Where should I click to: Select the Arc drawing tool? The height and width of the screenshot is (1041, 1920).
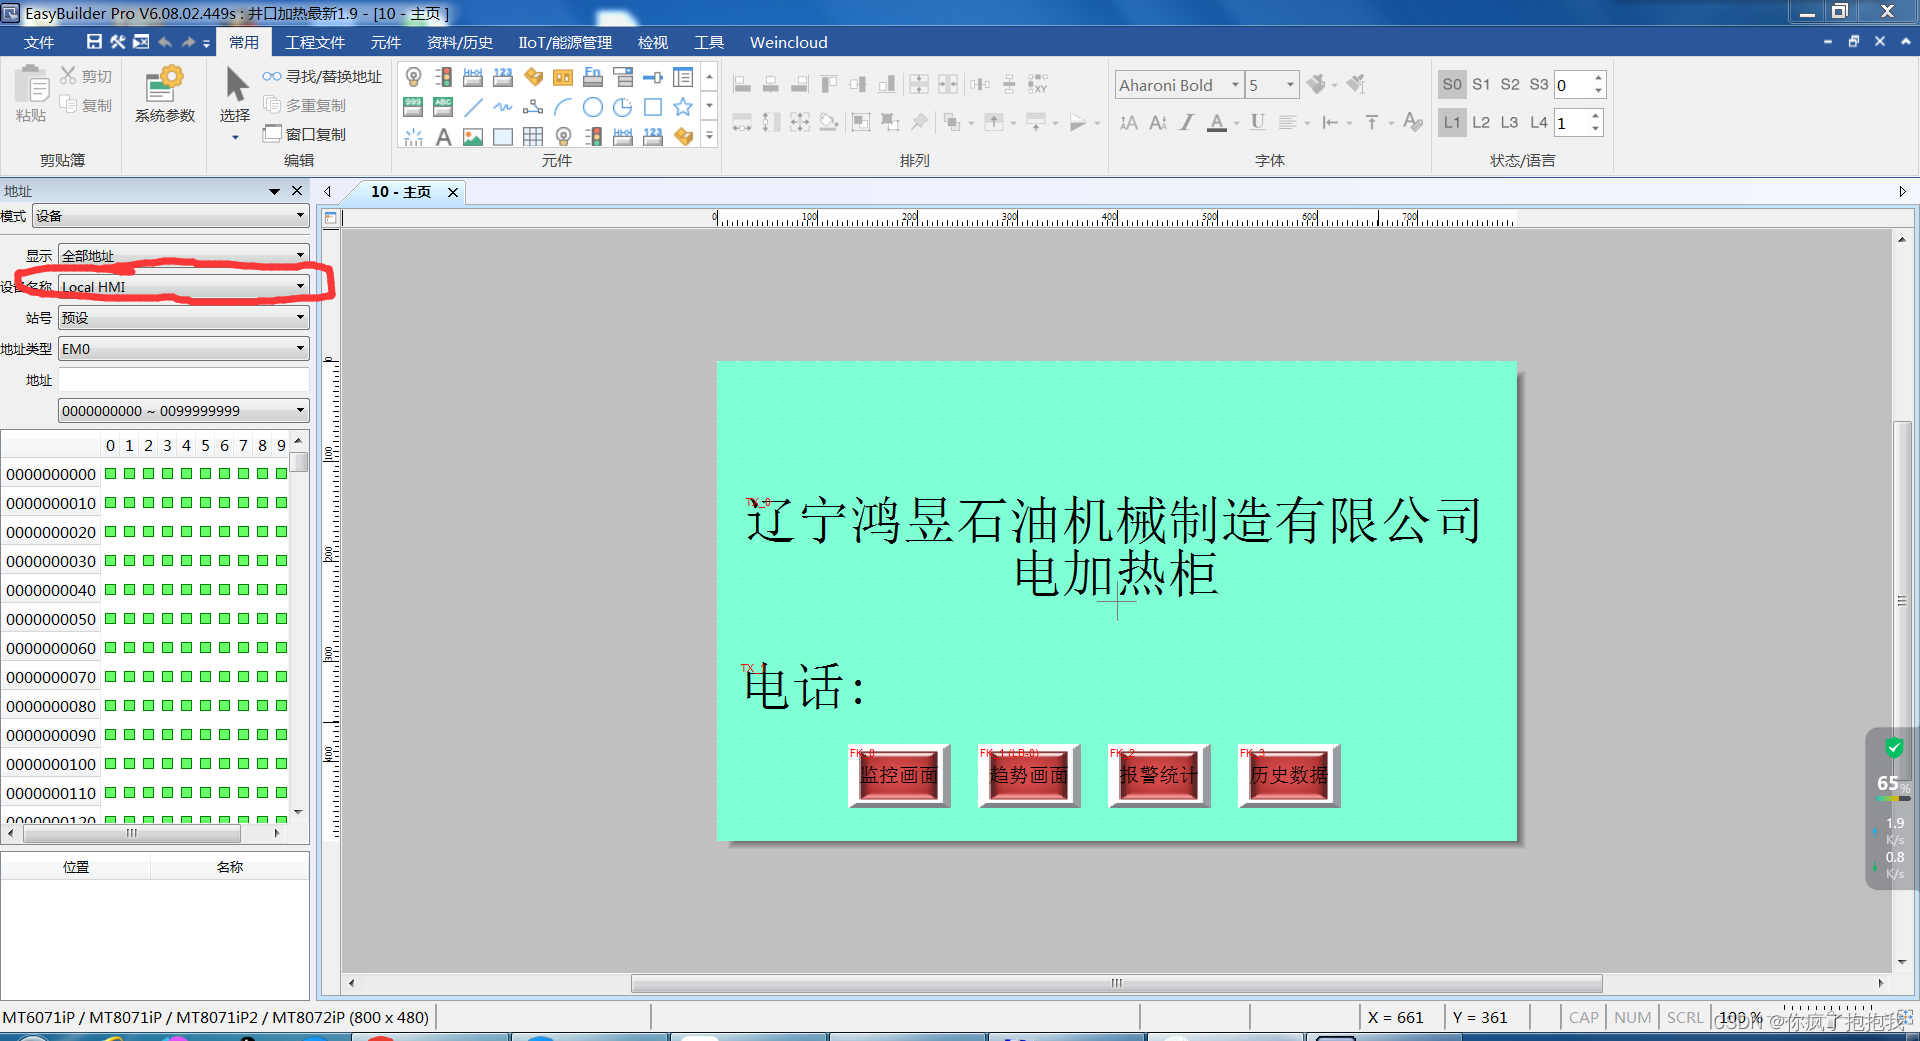pos(563,107)
